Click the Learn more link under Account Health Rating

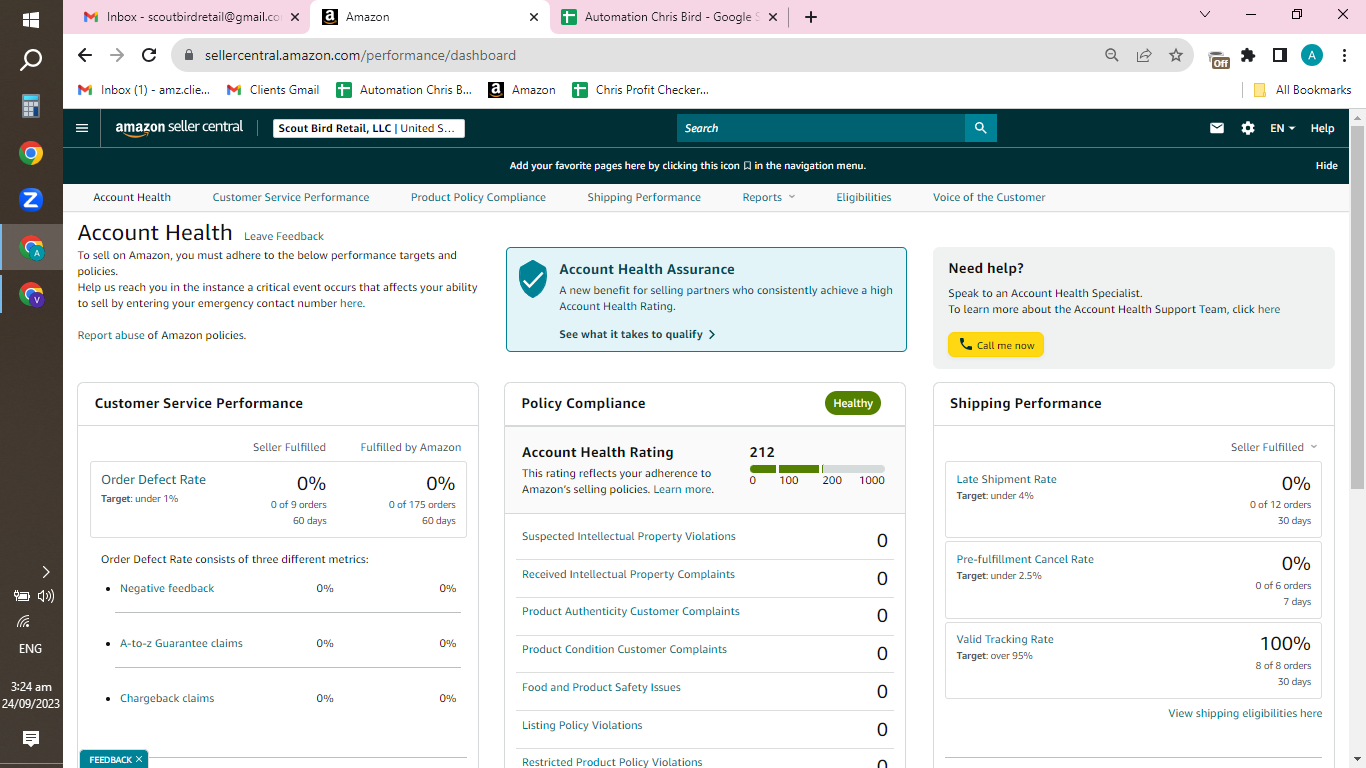[682, 489]
